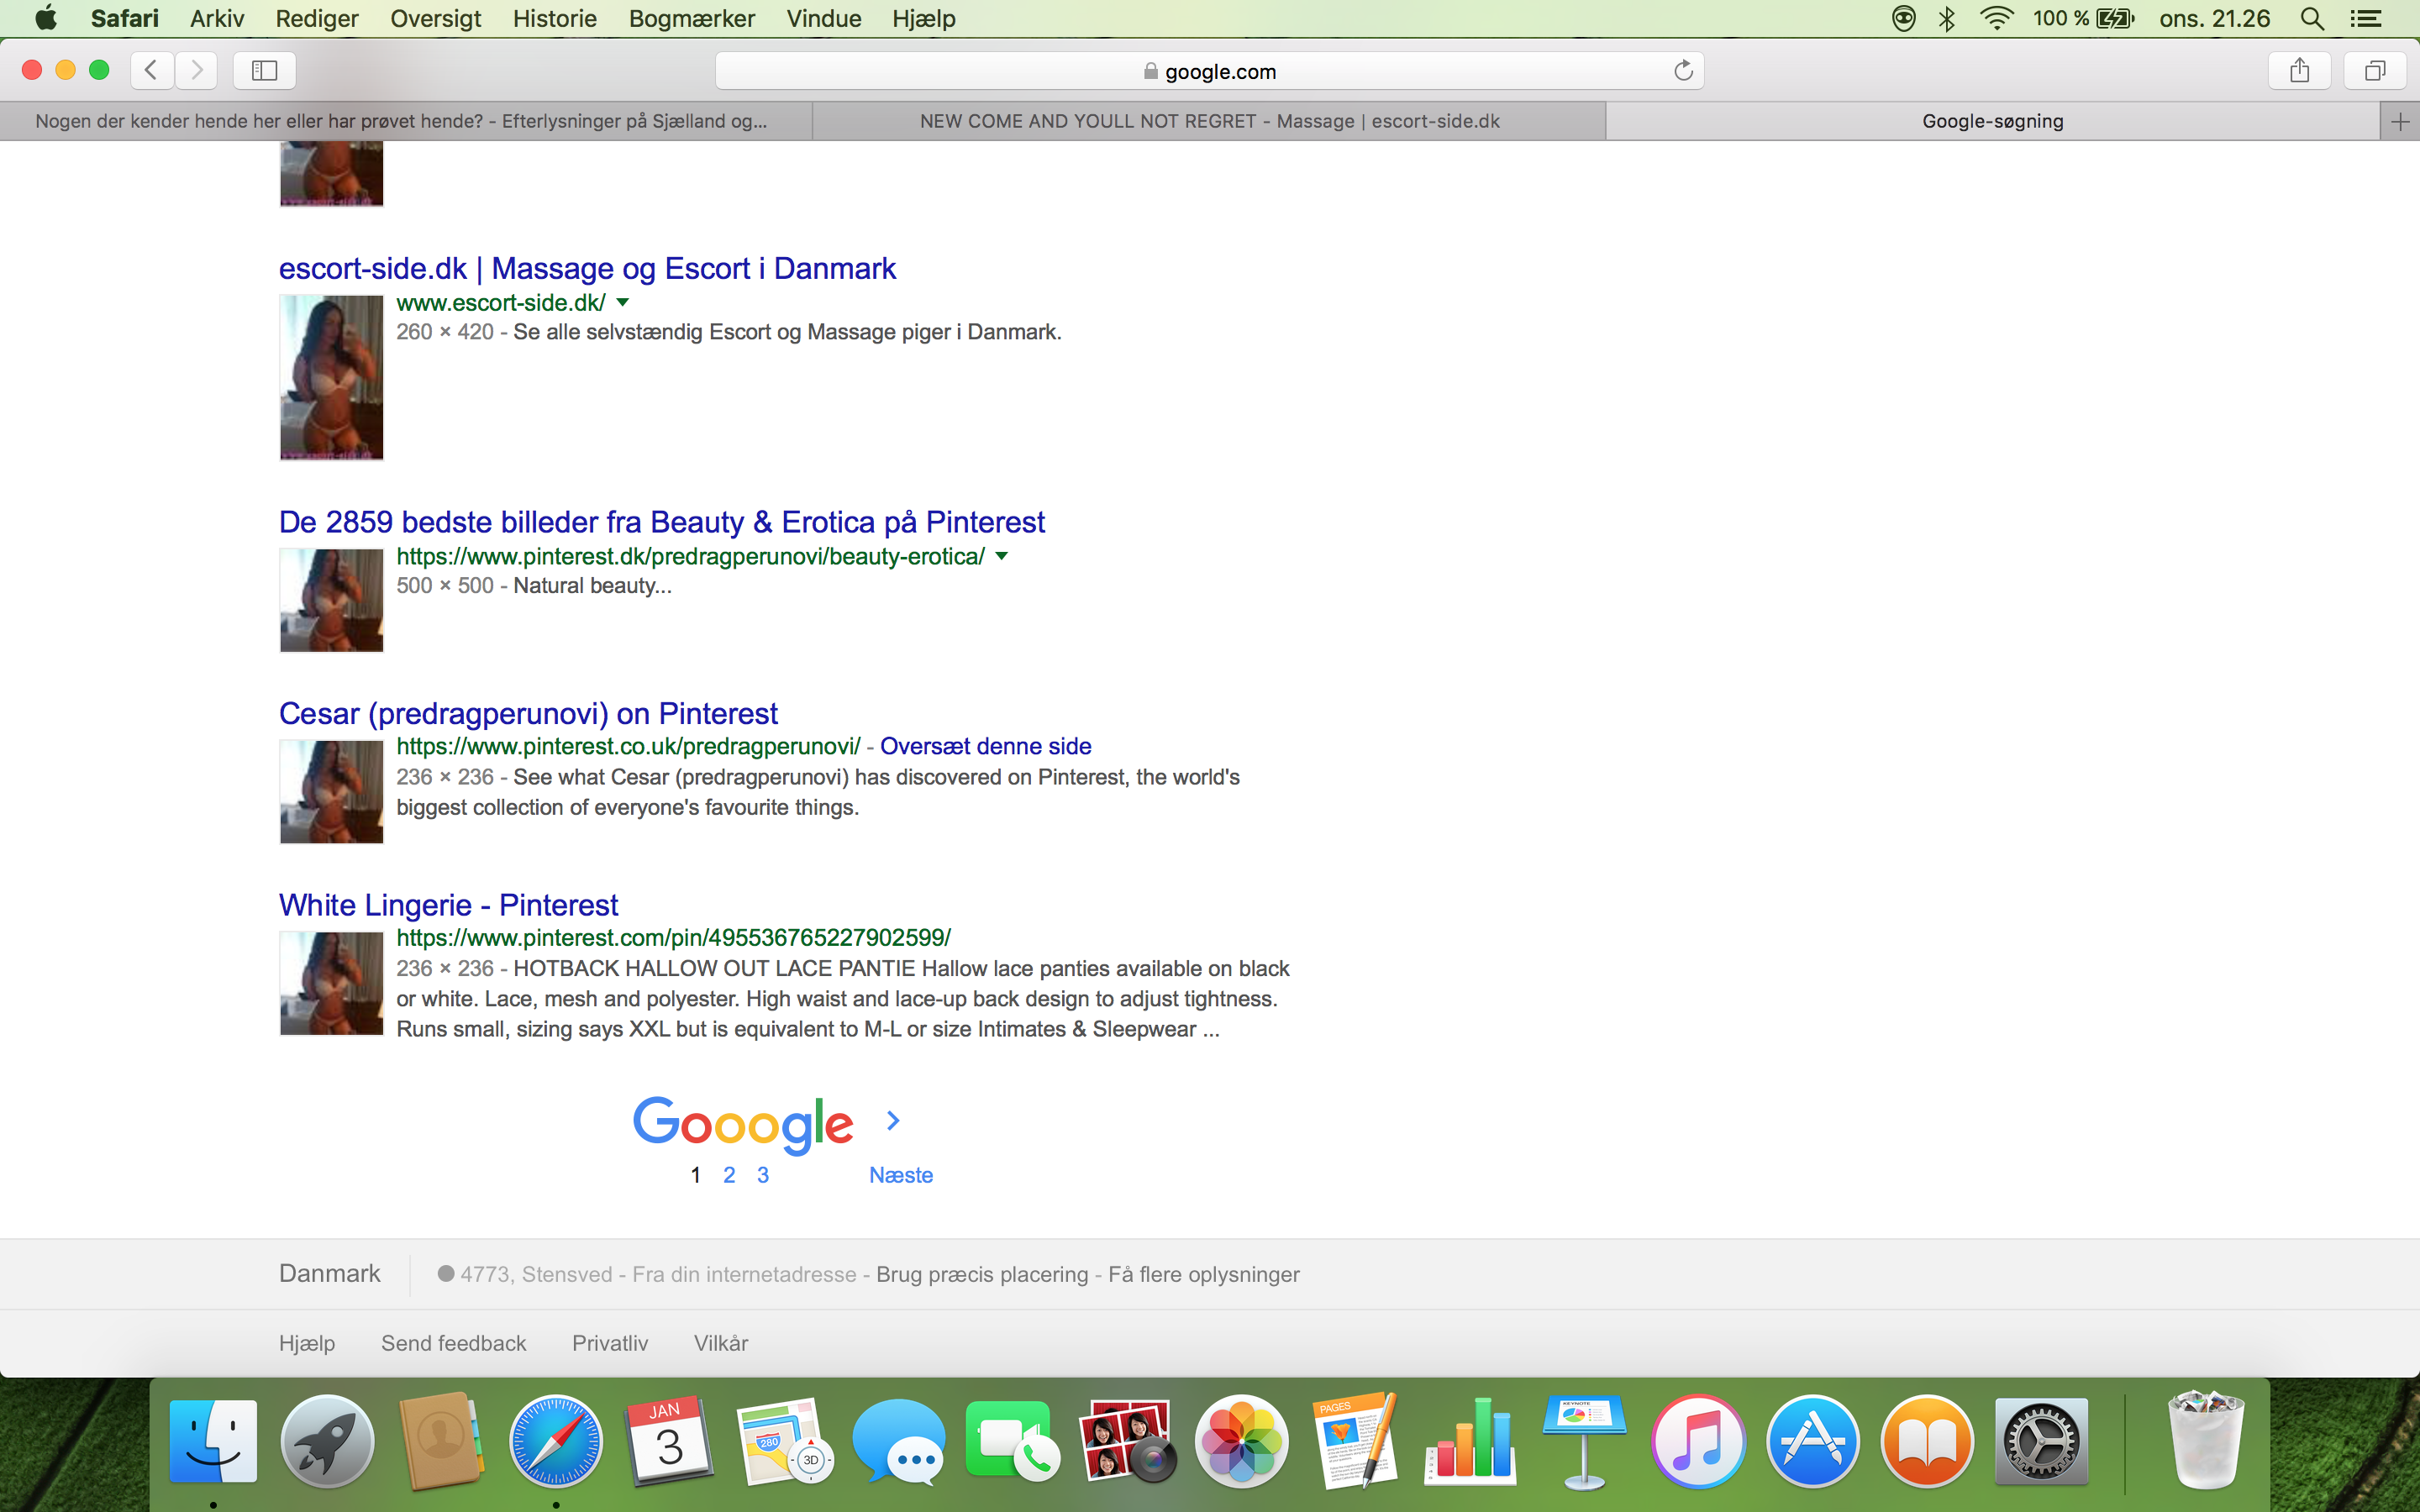The image size is (2420, 1512).
Task: Go back with the Safari back arrow
Action: (x=152, y=70)
